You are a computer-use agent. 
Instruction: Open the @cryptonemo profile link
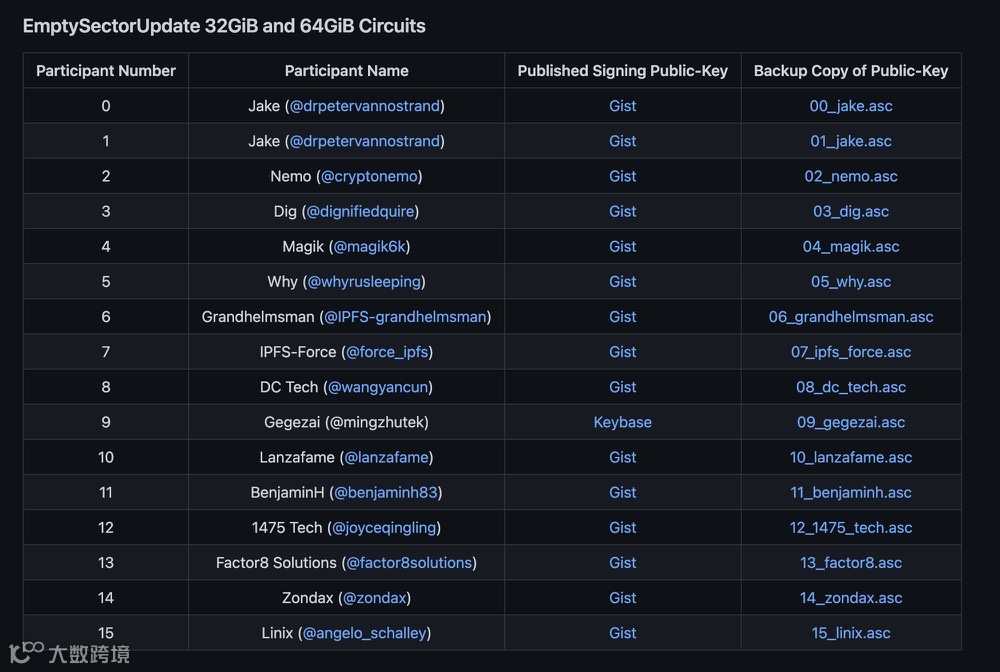point(369,176)
